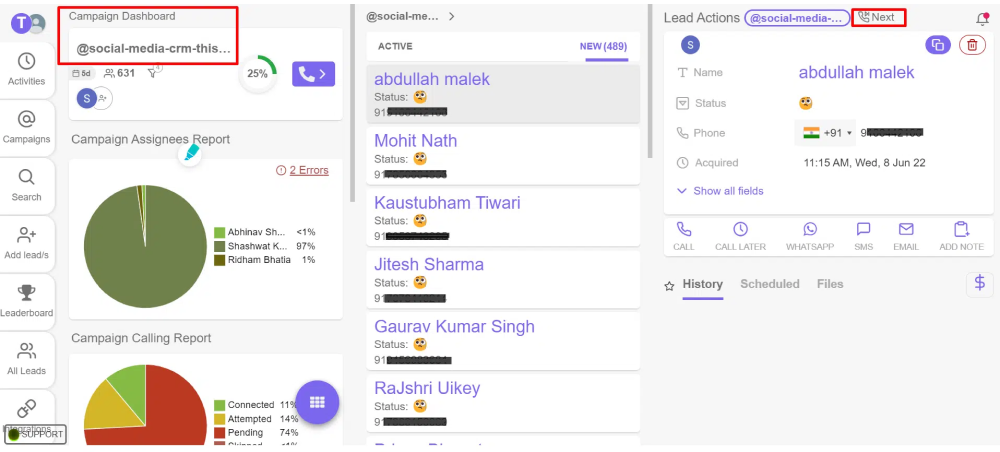Image resolution: width=1000 pixels, height=452 pixels.
Task: Click the 5d duration badge
Action: 82,73
